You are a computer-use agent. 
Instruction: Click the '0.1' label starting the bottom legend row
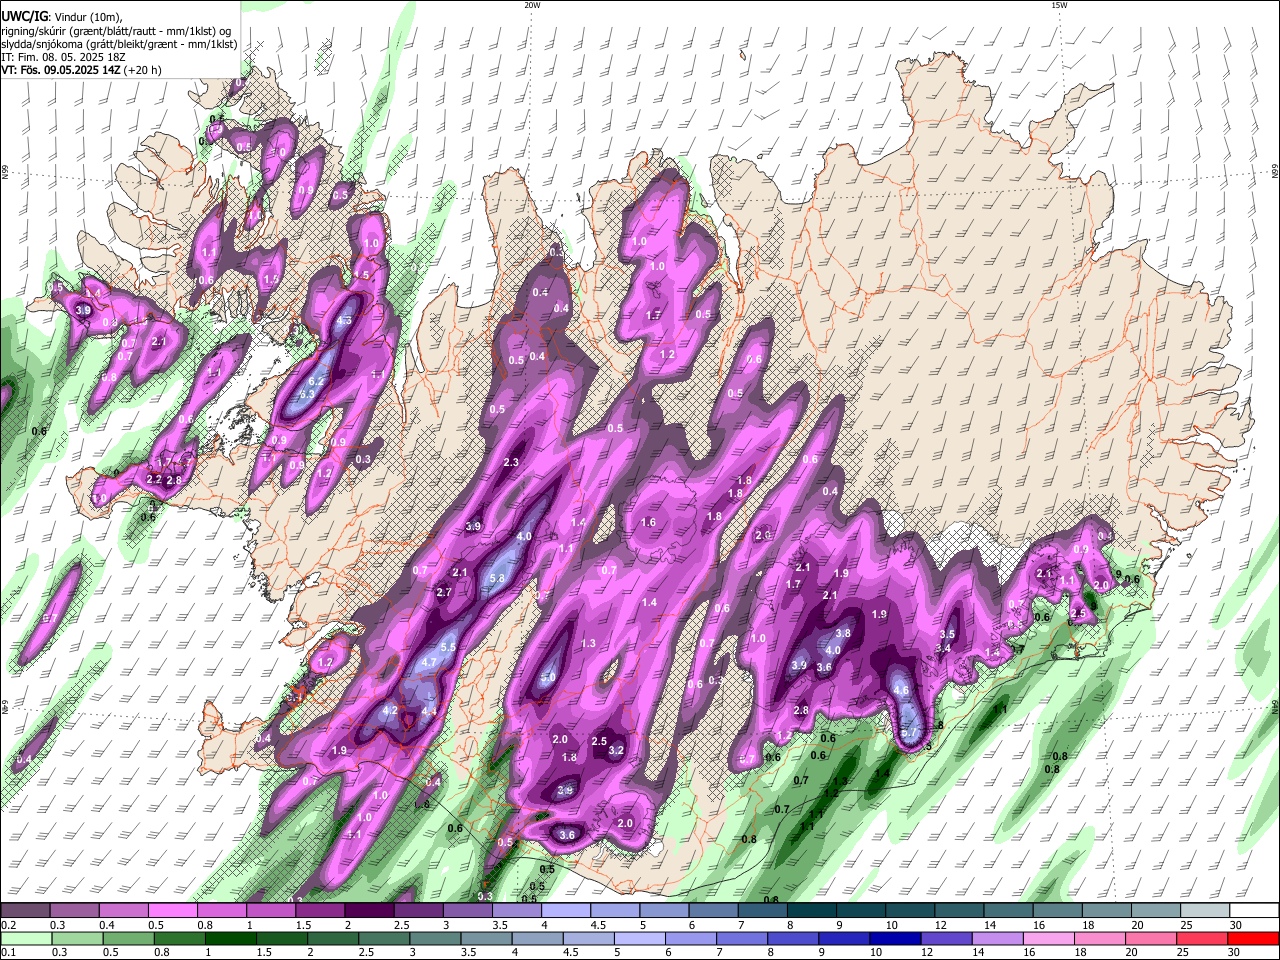pos(8,953)
